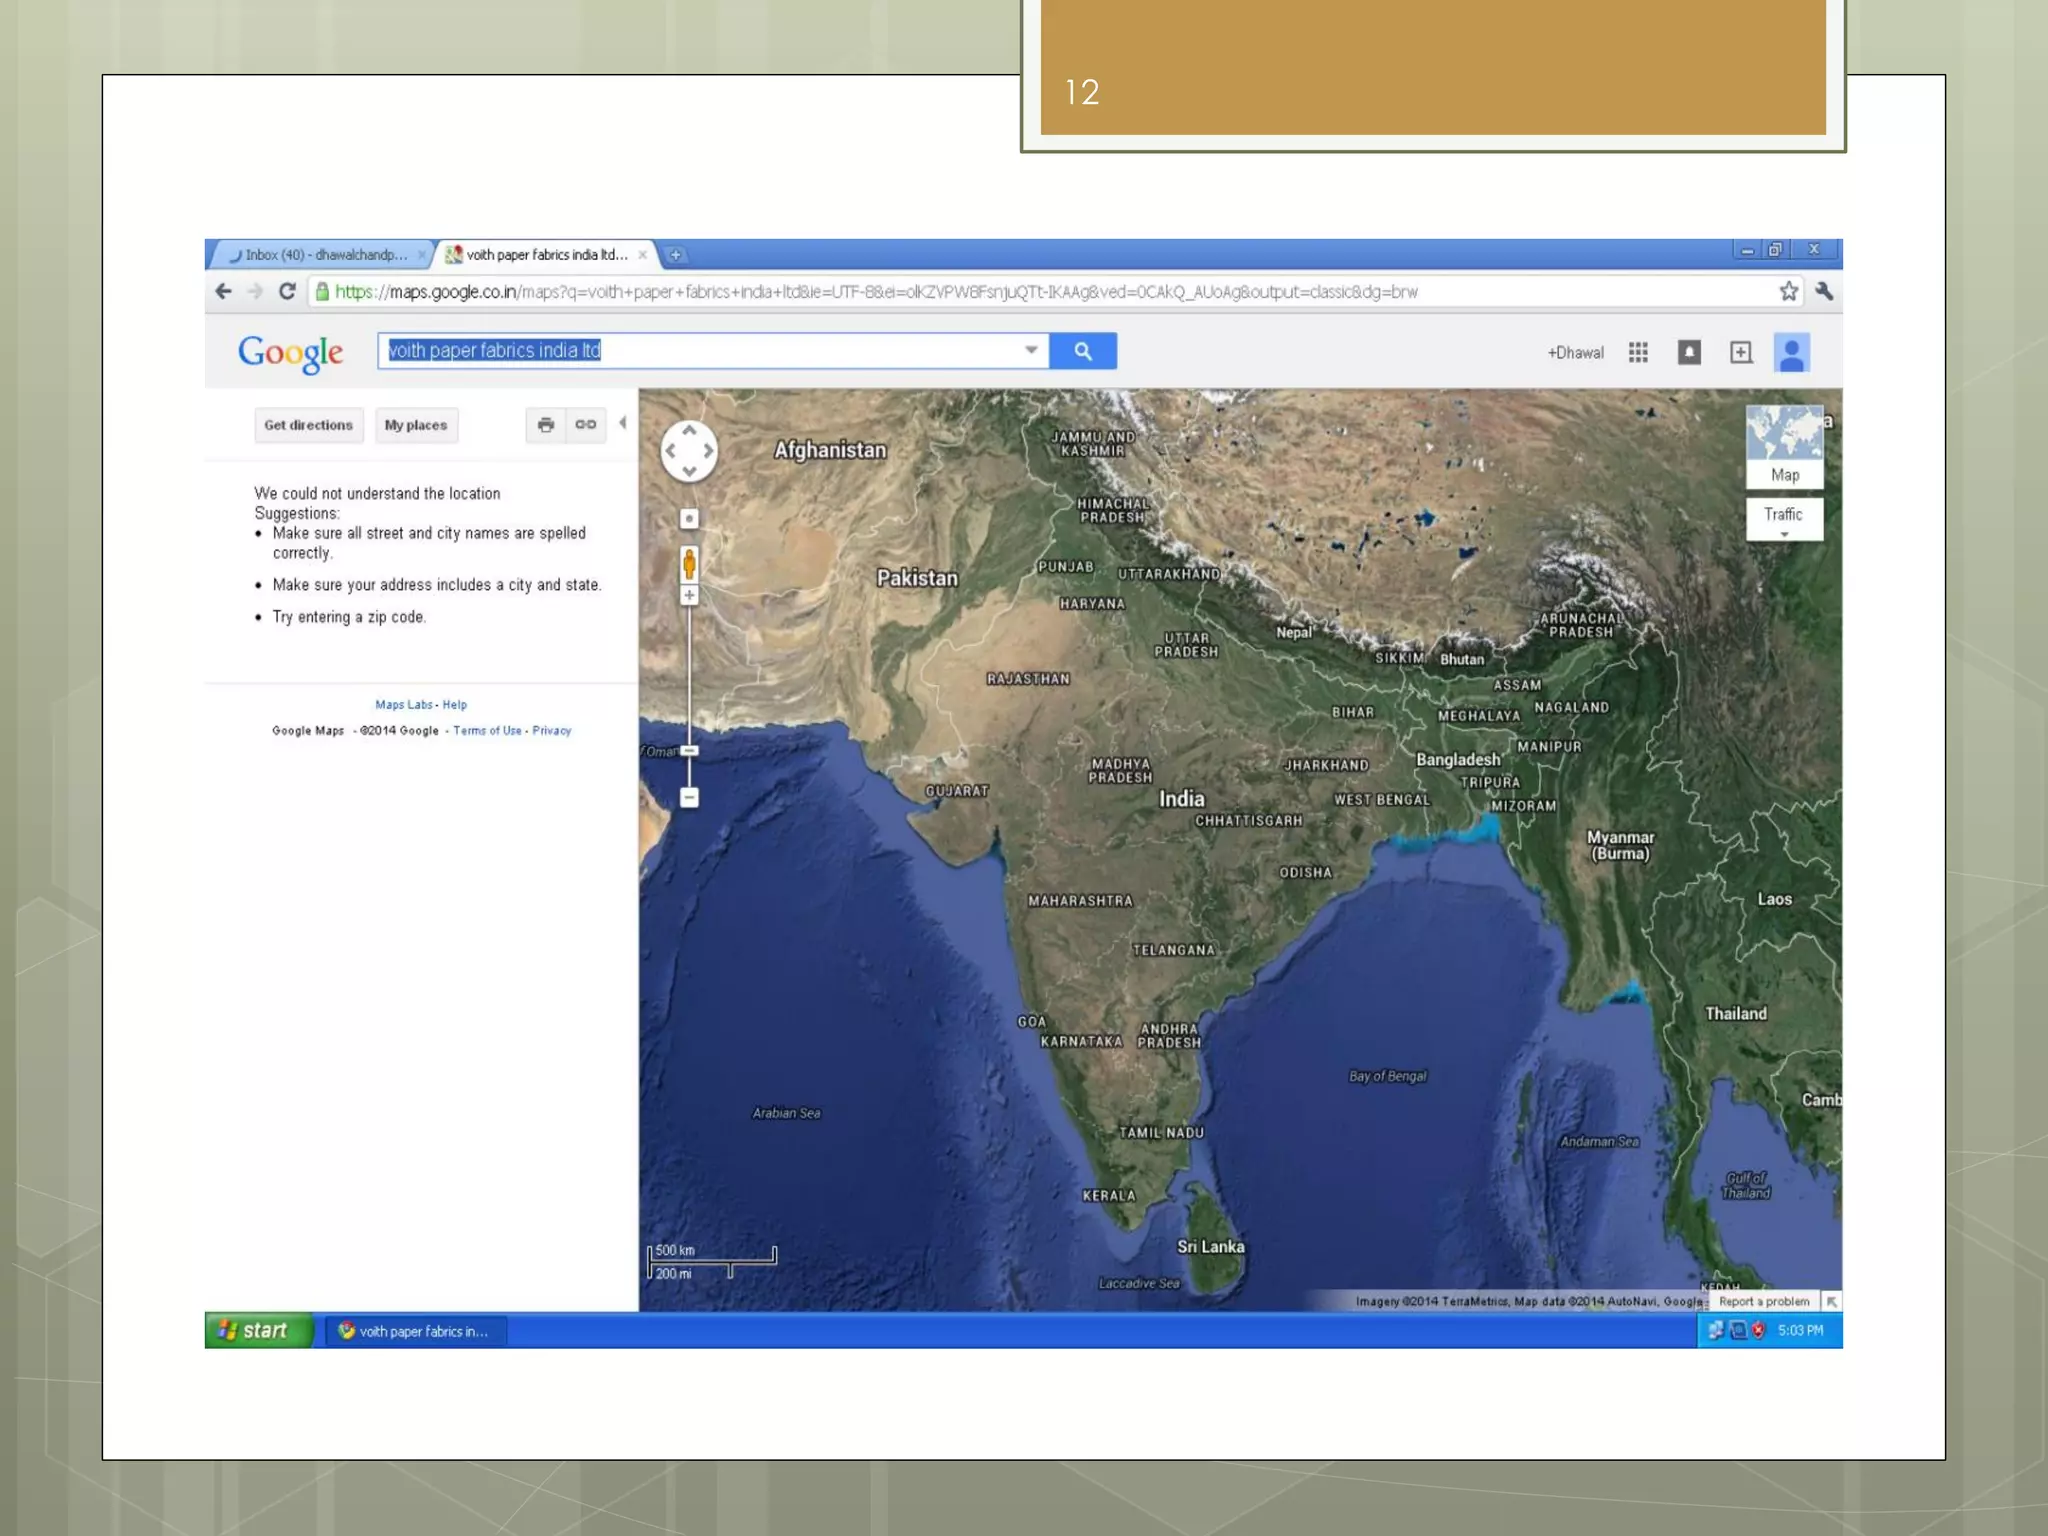The width and height of the screenshot is (2048, 1536).
Task: Click the zoom out minus button
Action: (x=689, y=797)
